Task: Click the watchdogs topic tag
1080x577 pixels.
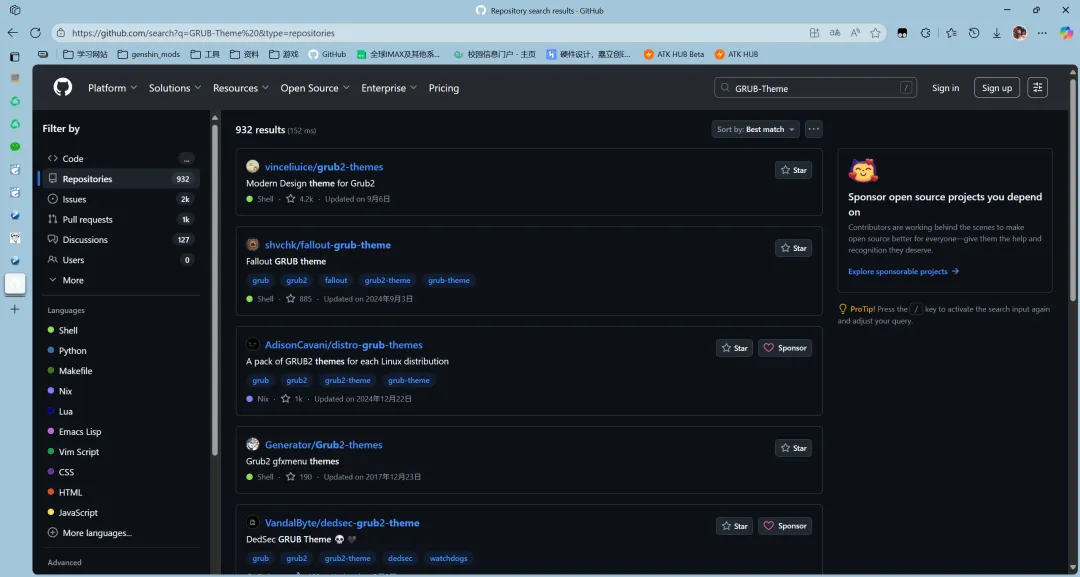Action: coord(448,558)
